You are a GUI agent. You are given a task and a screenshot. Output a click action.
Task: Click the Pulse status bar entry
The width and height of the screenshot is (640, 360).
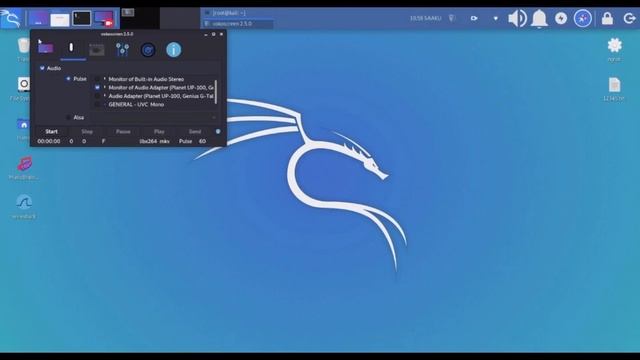tap(185, 141)
